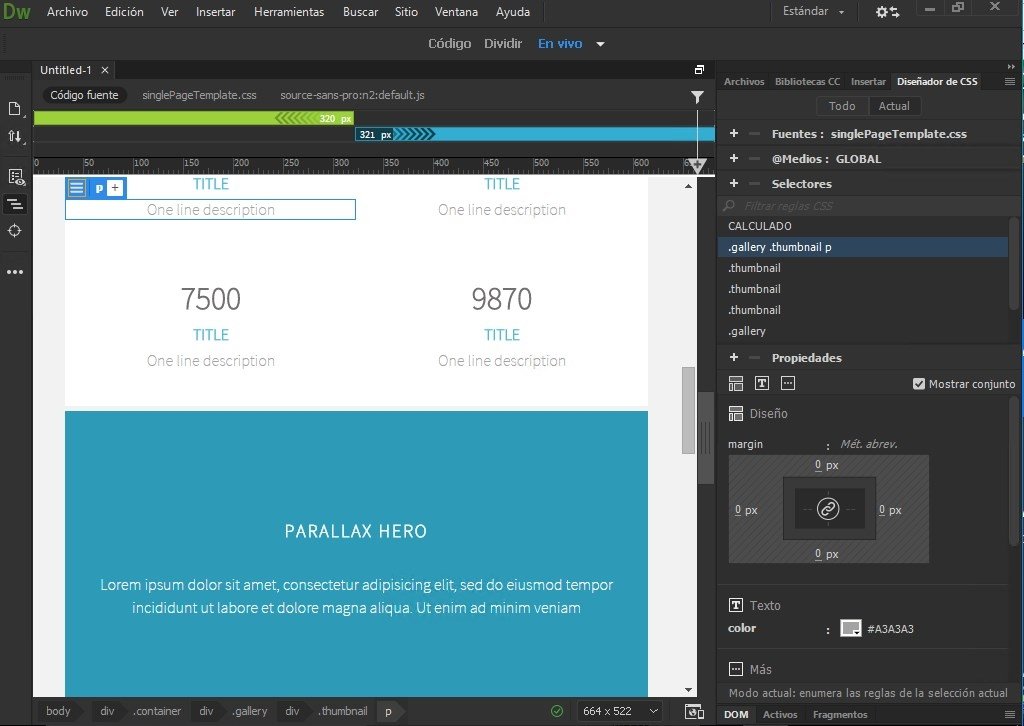Open sync settings gear icon
This screenshot has width=1024, height=726.
pos(888,12)
